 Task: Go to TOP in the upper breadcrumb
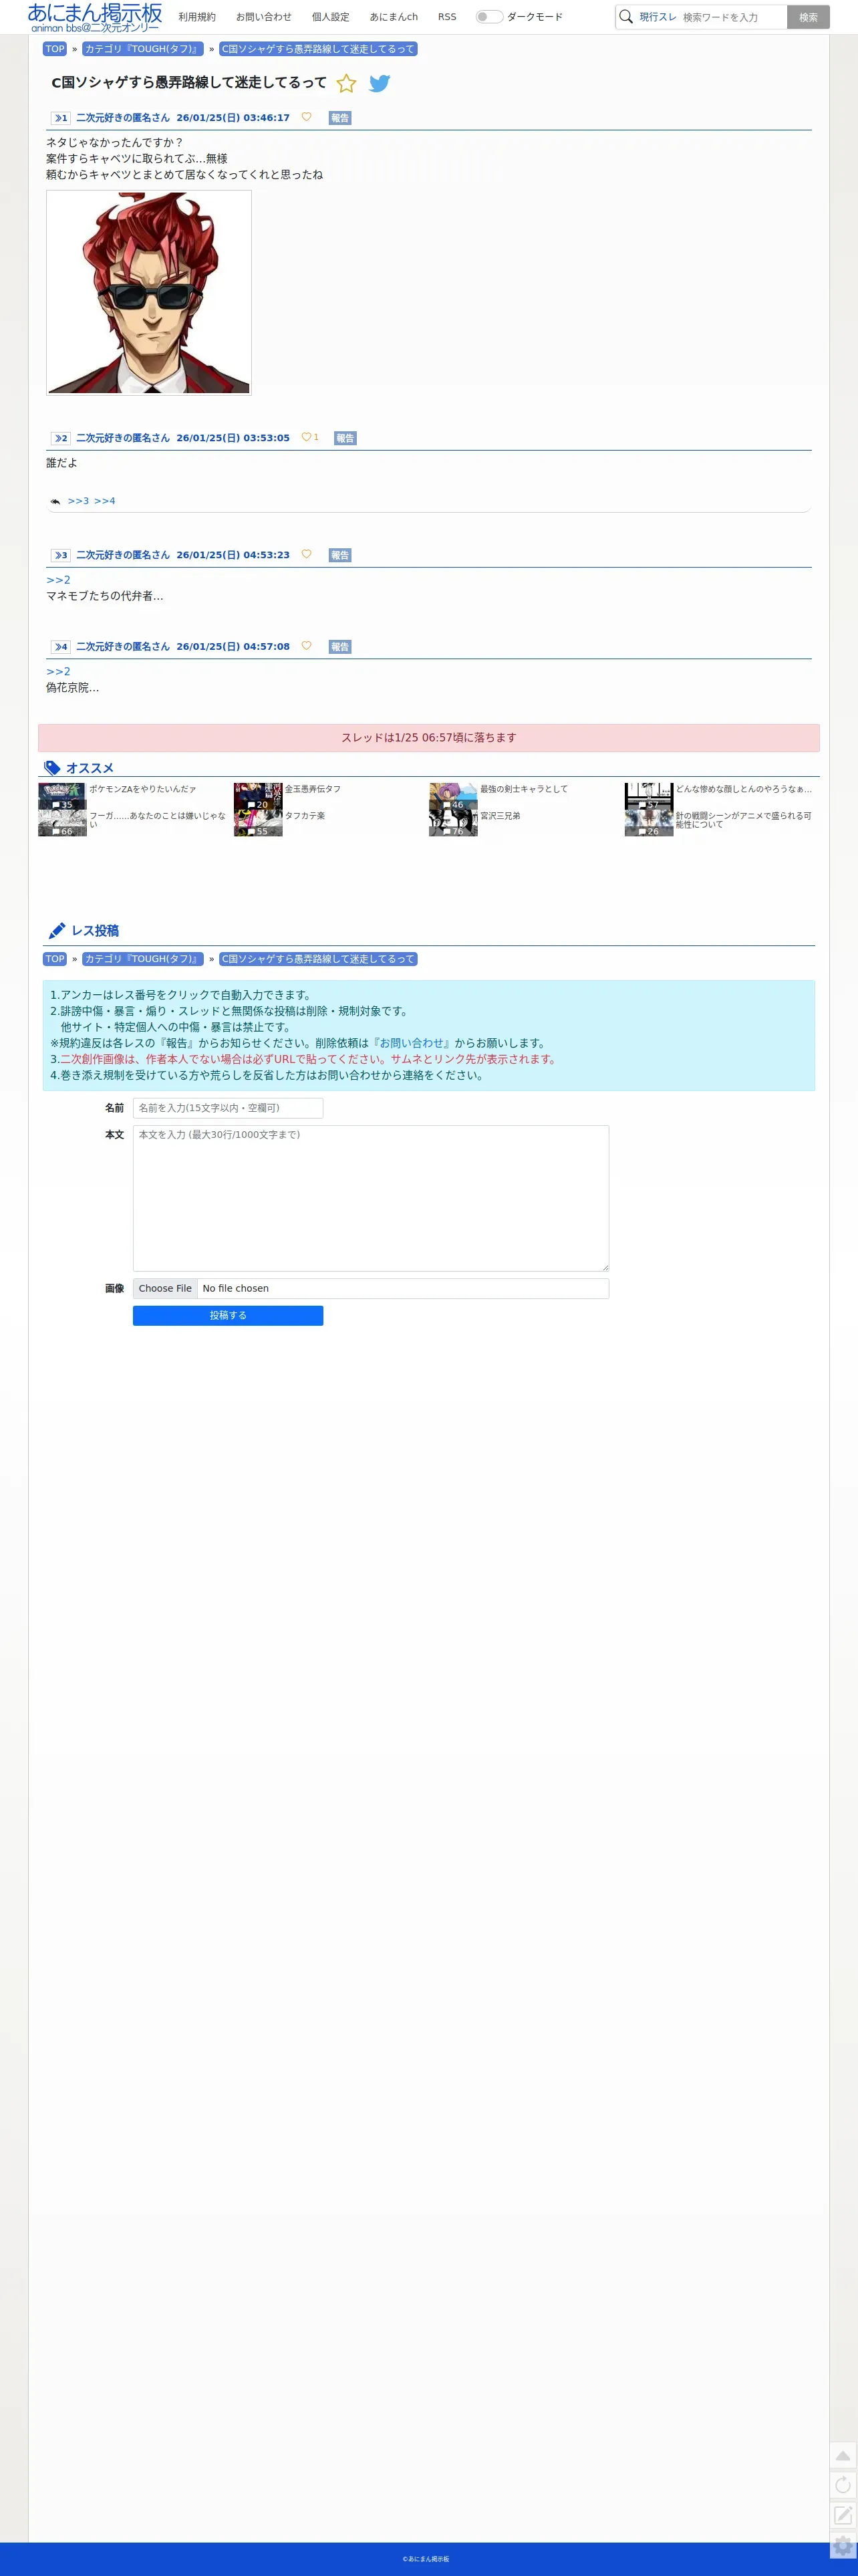click(55, 49)
